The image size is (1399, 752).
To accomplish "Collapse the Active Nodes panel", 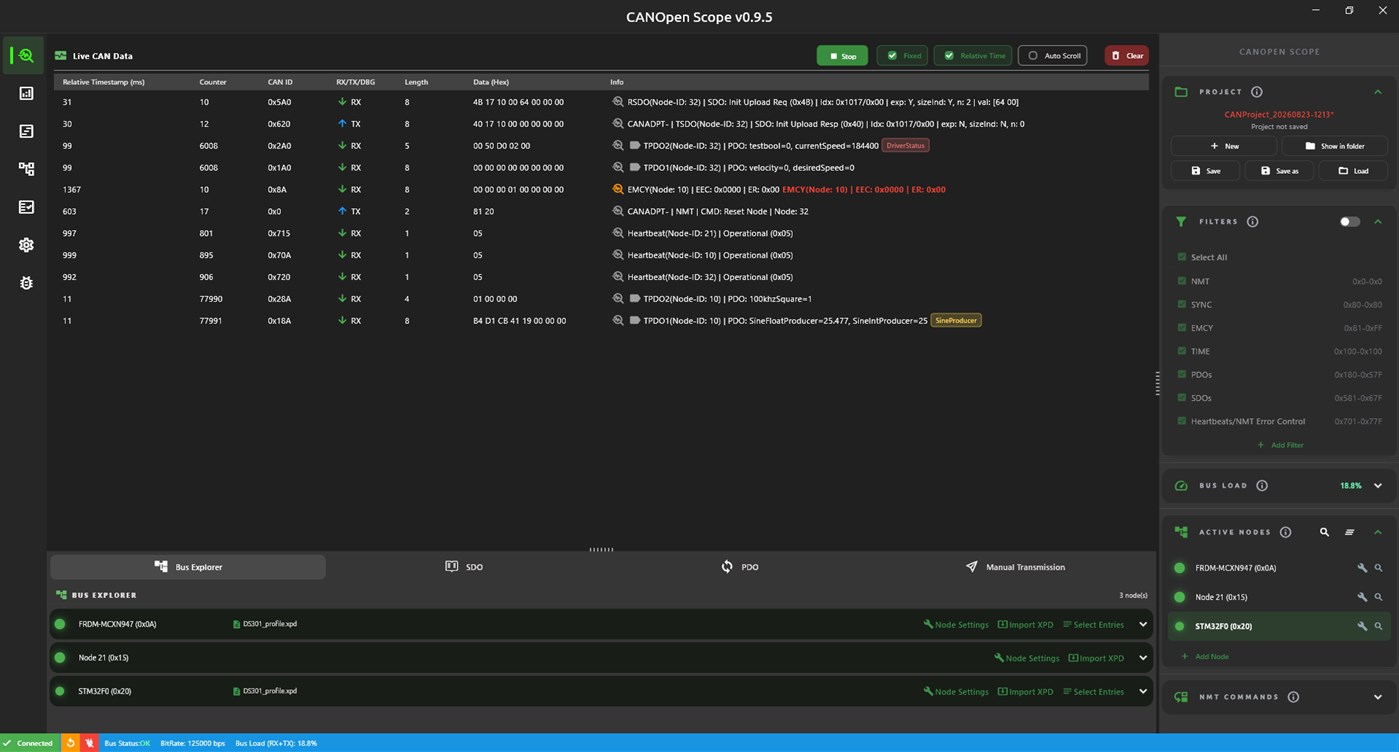I will tap(1378, 532).
